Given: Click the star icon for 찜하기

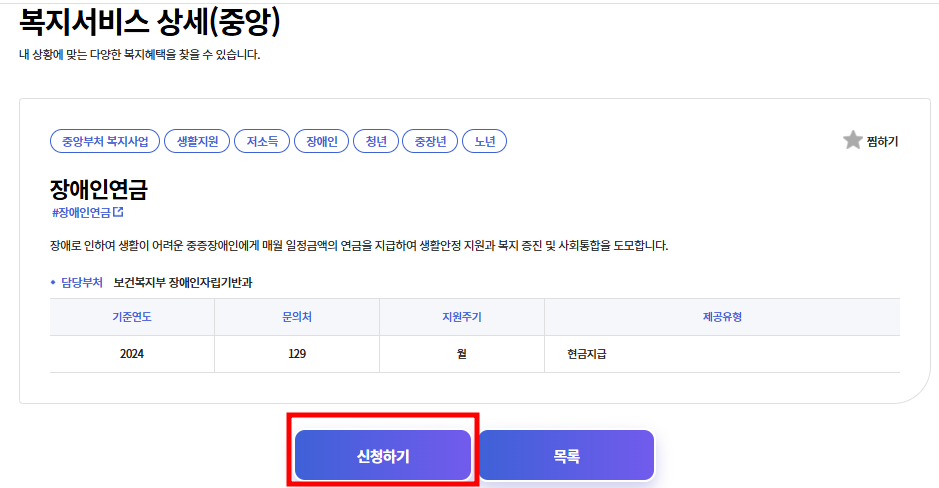Looking at the screenshot, I should point(852,141).
